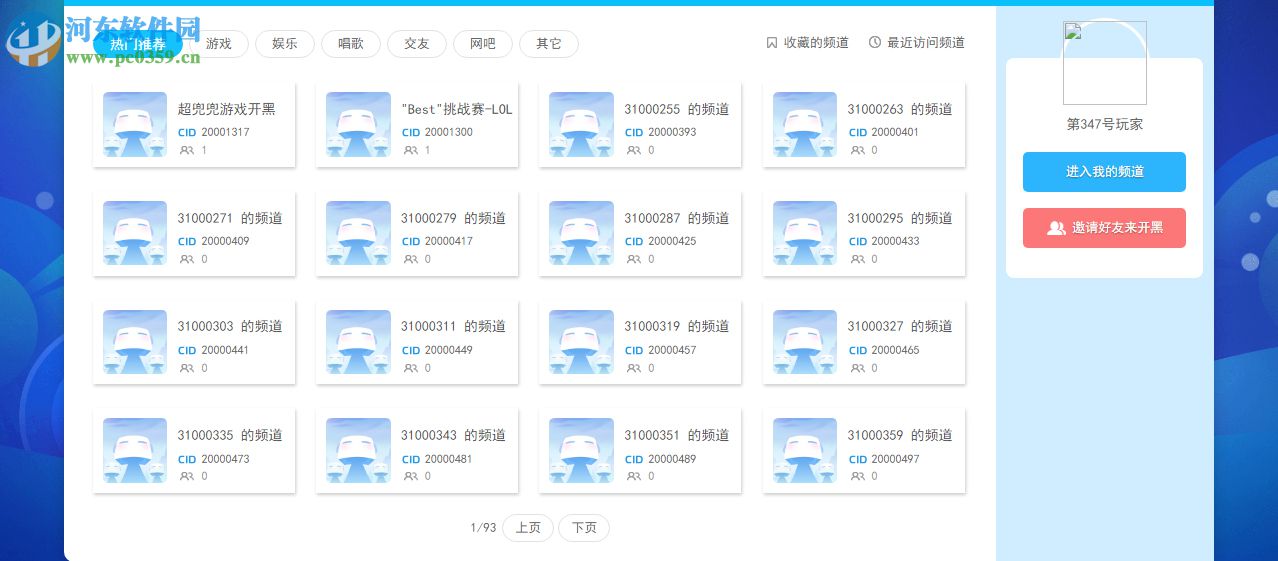
Task: Click thumbnail of 31000263 channel
Action: [x=805, y=125]
